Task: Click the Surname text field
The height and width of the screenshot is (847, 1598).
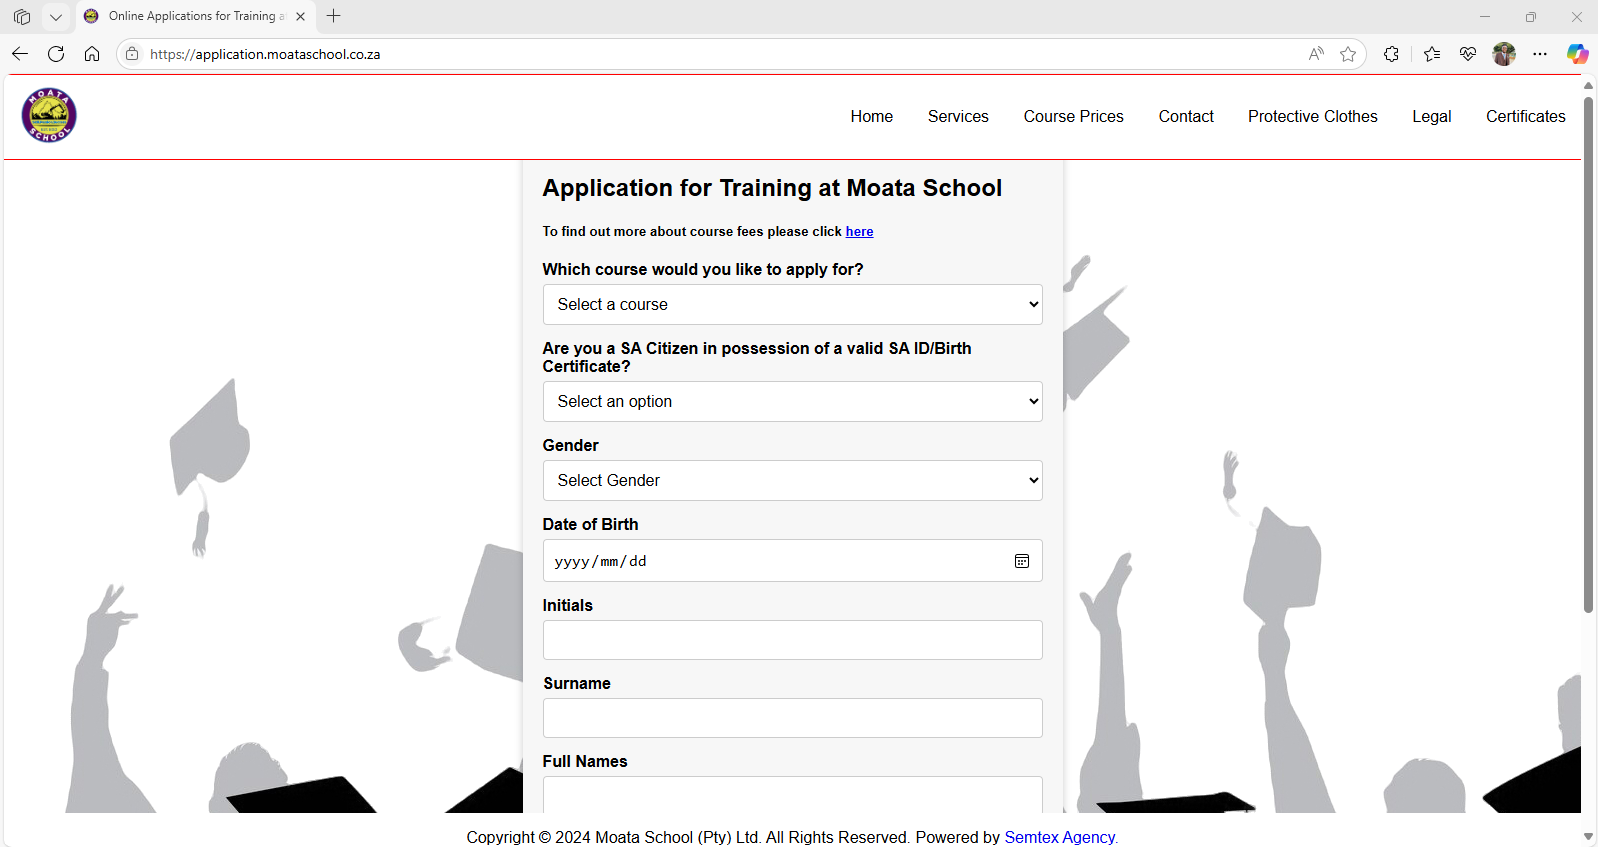Action: tap(792, 718)
